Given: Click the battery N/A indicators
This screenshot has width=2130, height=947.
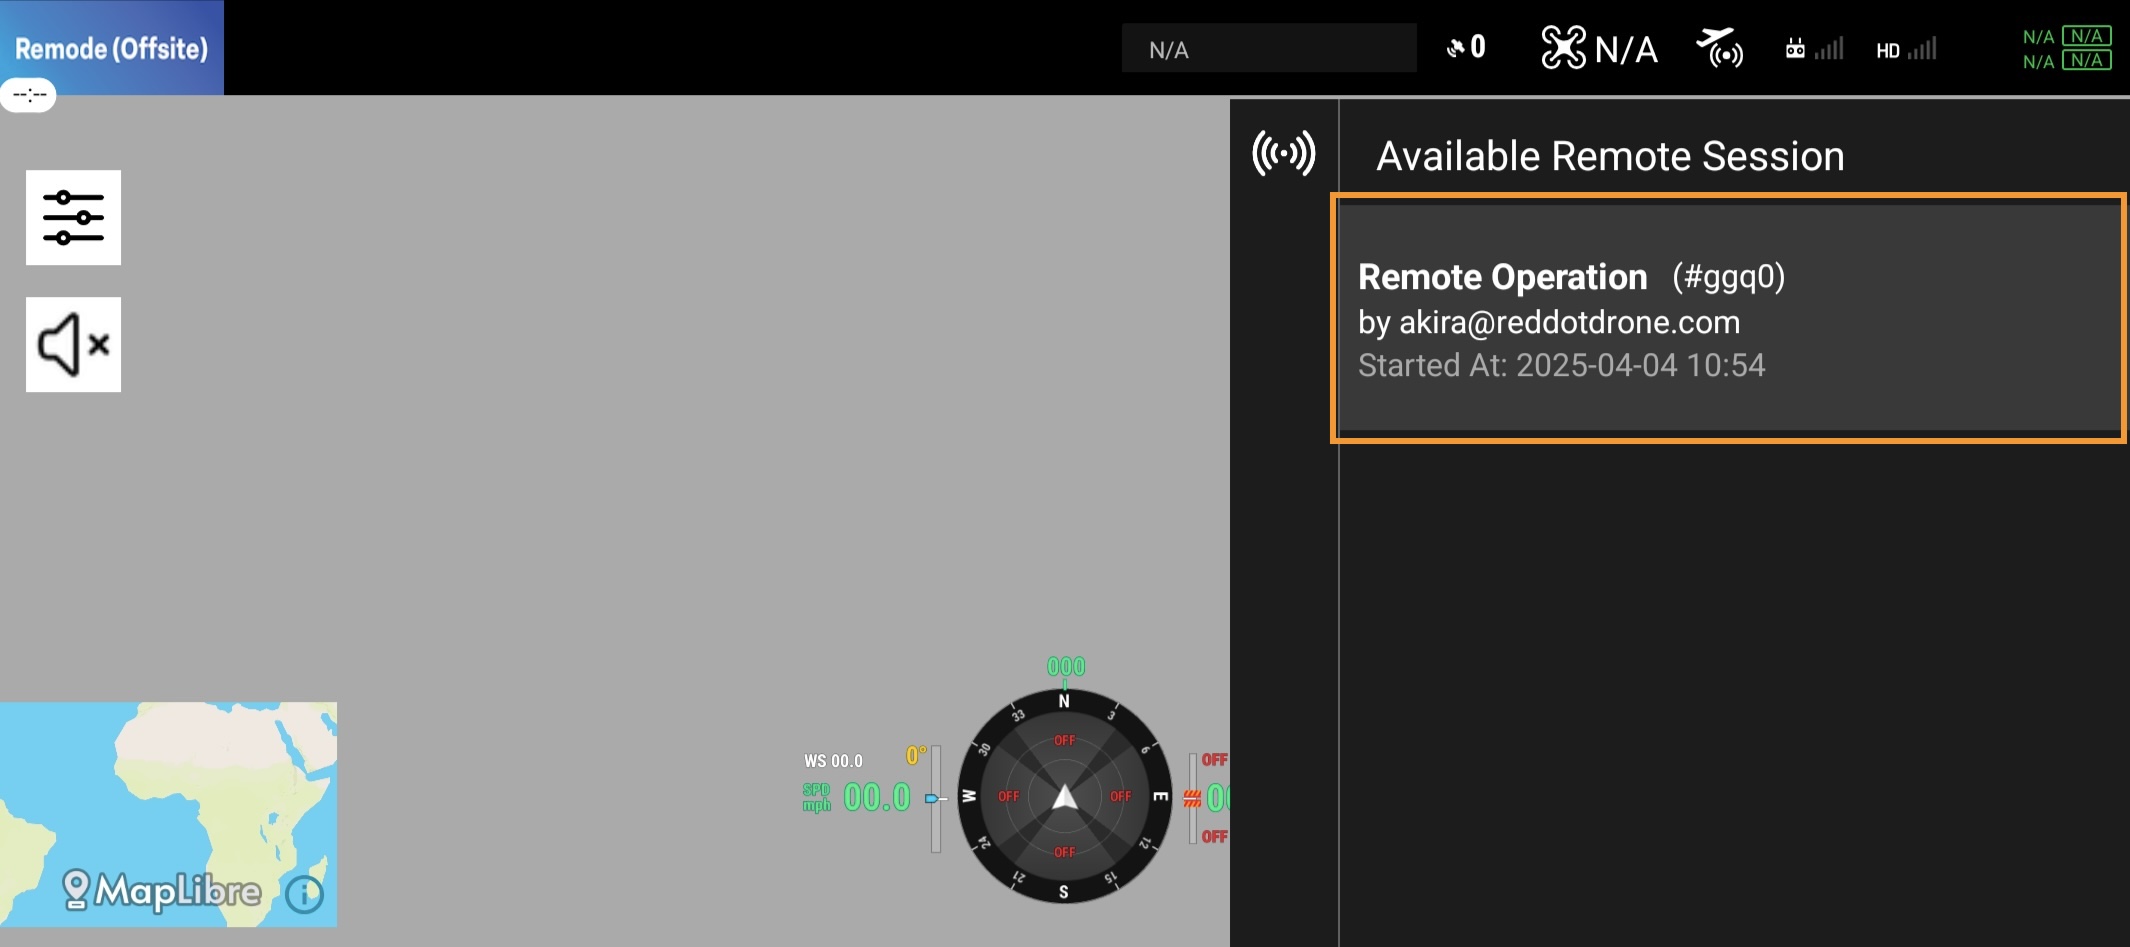Looking at the screenshot, I should (2066, 48).
